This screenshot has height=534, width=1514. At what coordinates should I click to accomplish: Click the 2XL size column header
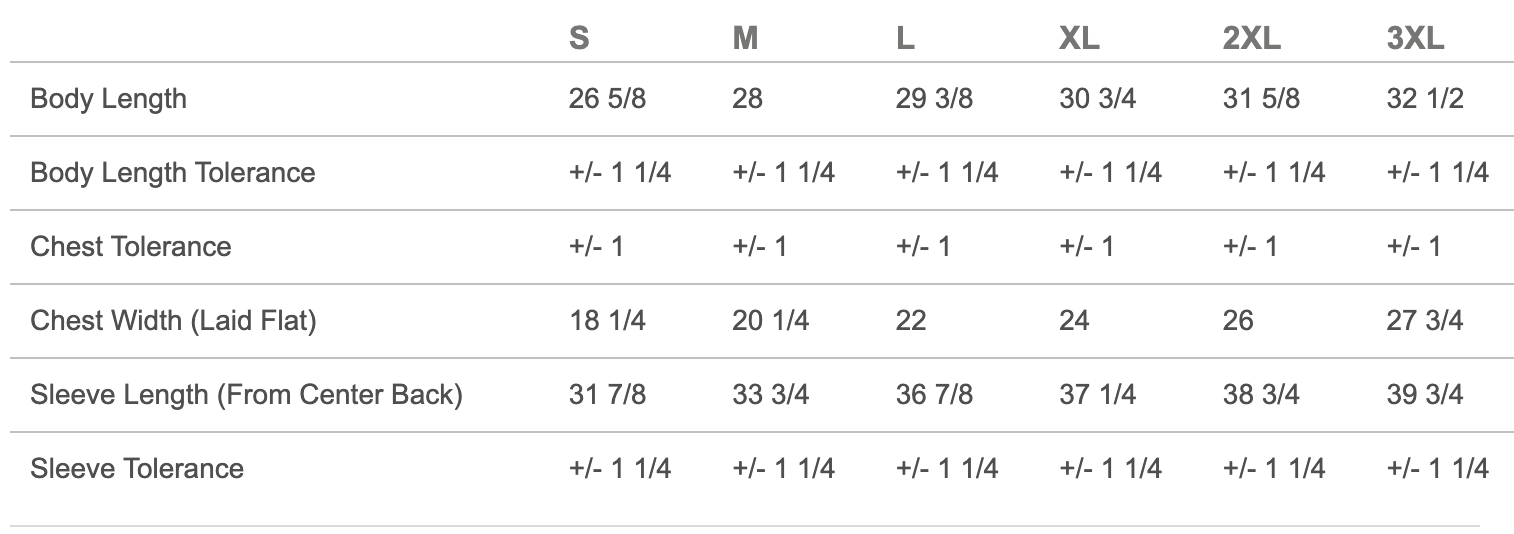click(x=1251, y=38)
